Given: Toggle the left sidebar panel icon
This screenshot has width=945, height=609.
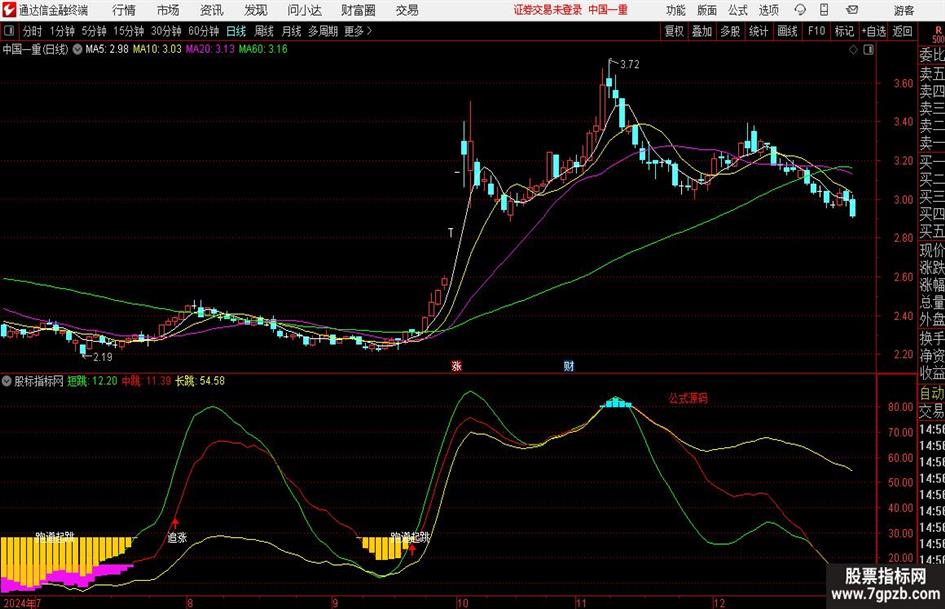Looking at the screenshot, I should 9,31.
